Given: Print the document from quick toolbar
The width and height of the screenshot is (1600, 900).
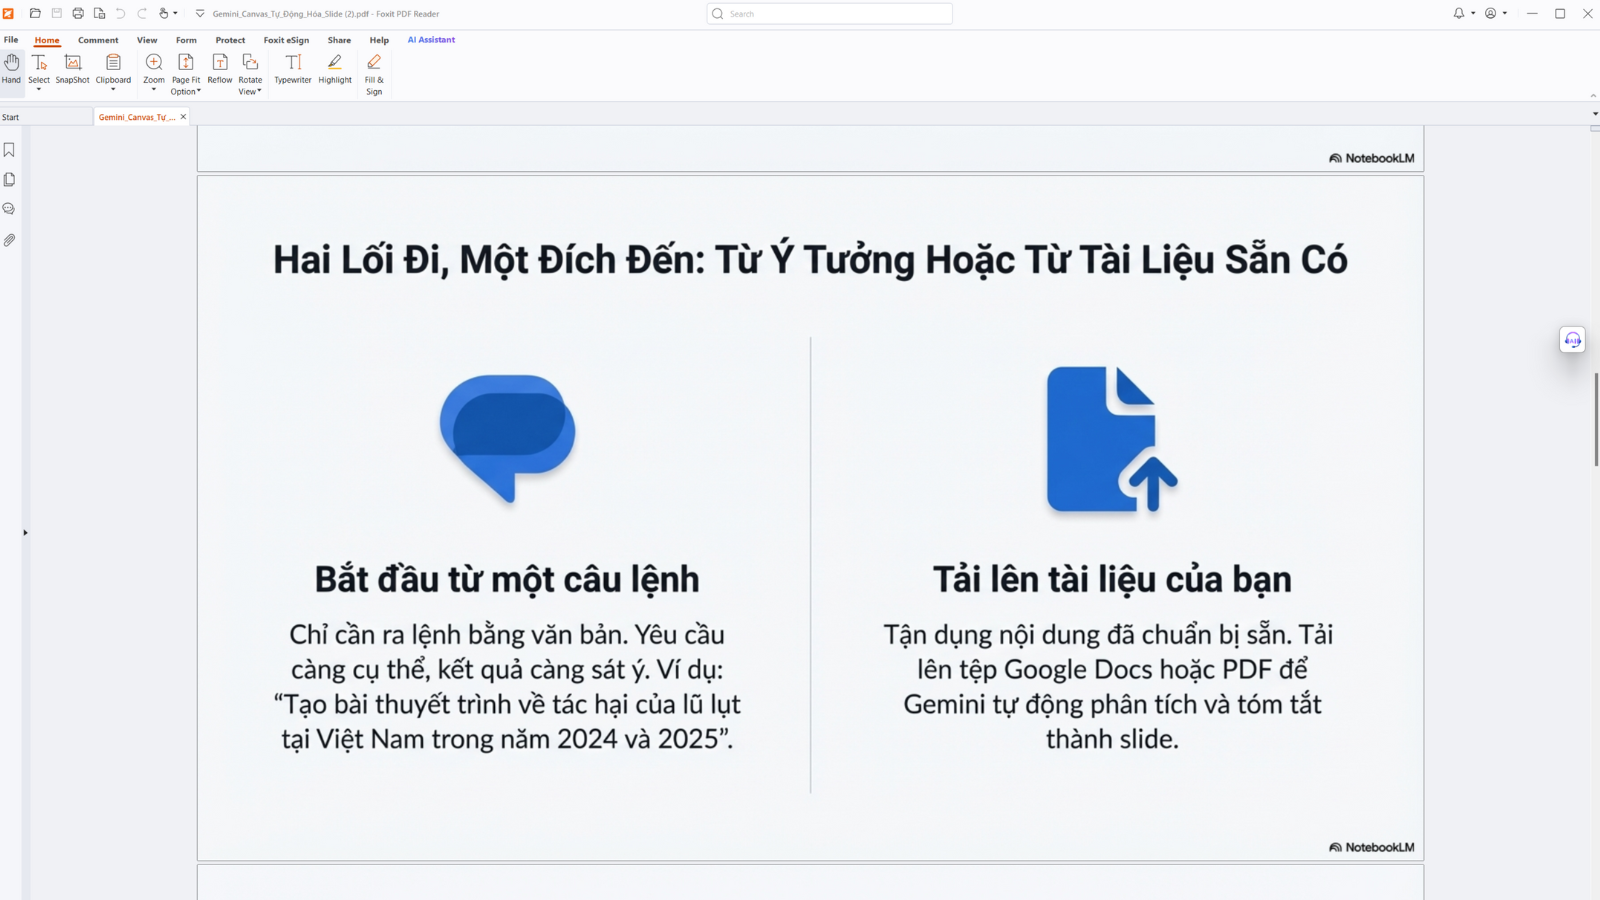Looking at the screenshot, I should click(78, 14).
